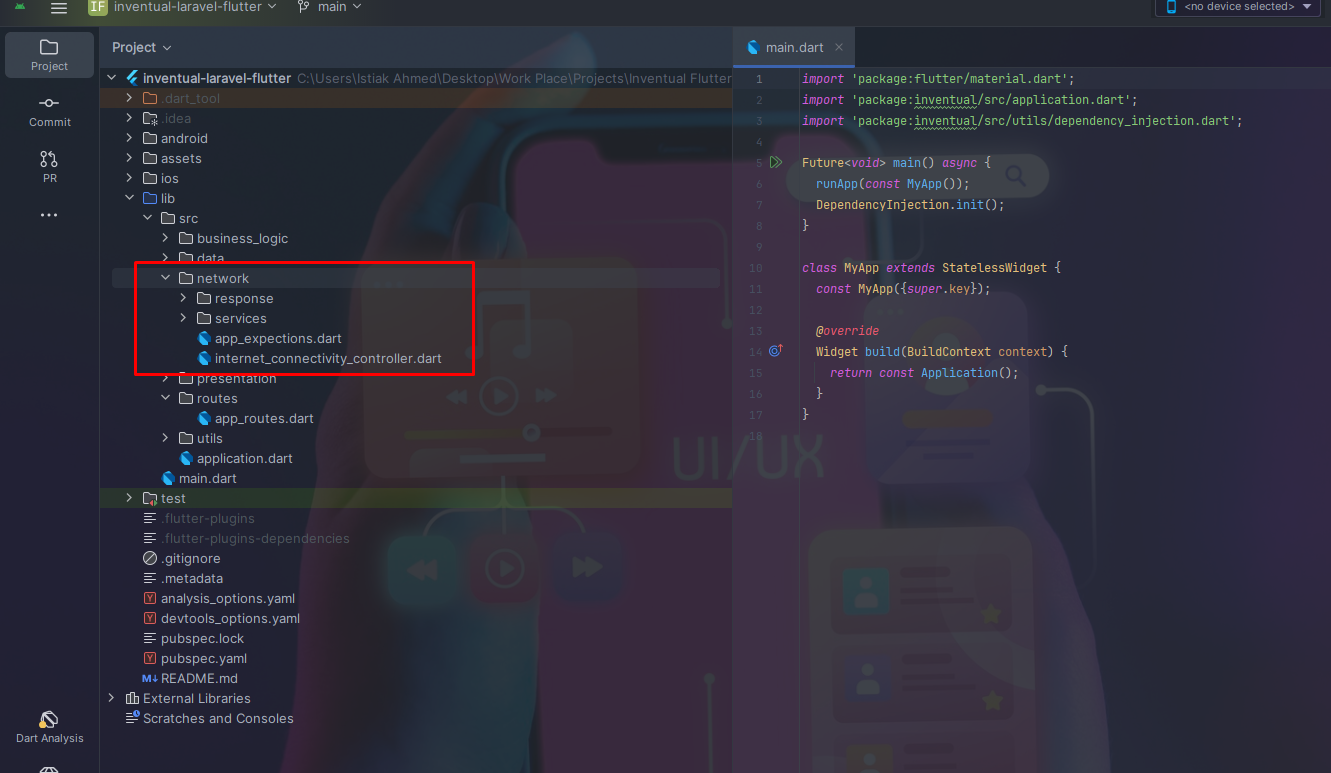Open the Project tool window icon
This screenshot has width=1331, height=773.
(x=49, y=54)
